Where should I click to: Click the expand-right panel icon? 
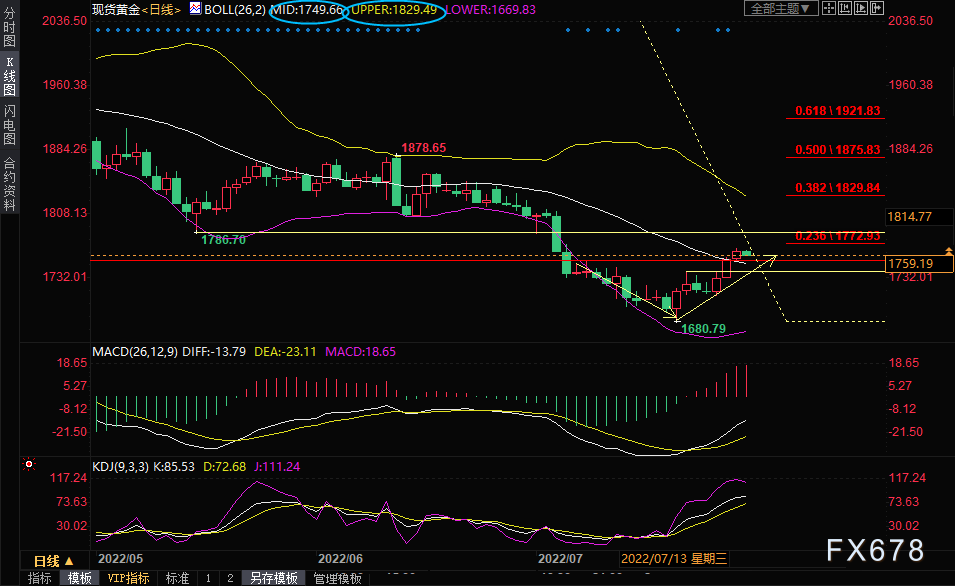click(876, 8)
